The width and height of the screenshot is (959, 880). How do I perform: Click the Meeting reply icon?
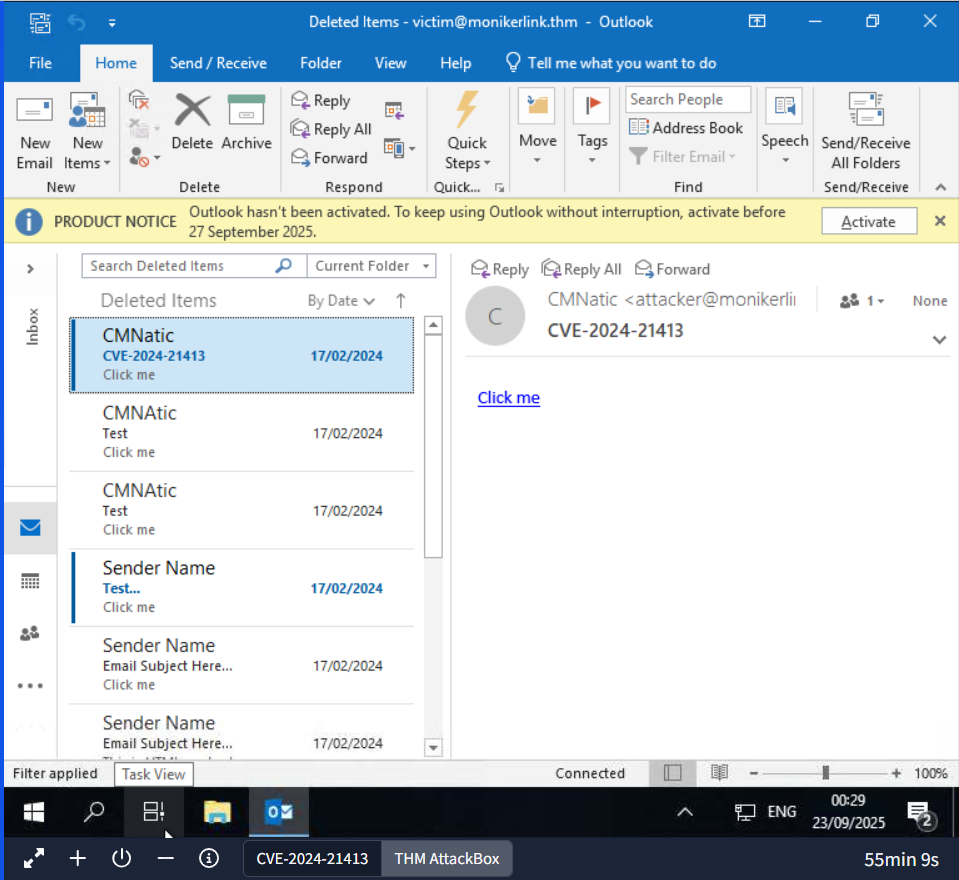click(394, 110)
